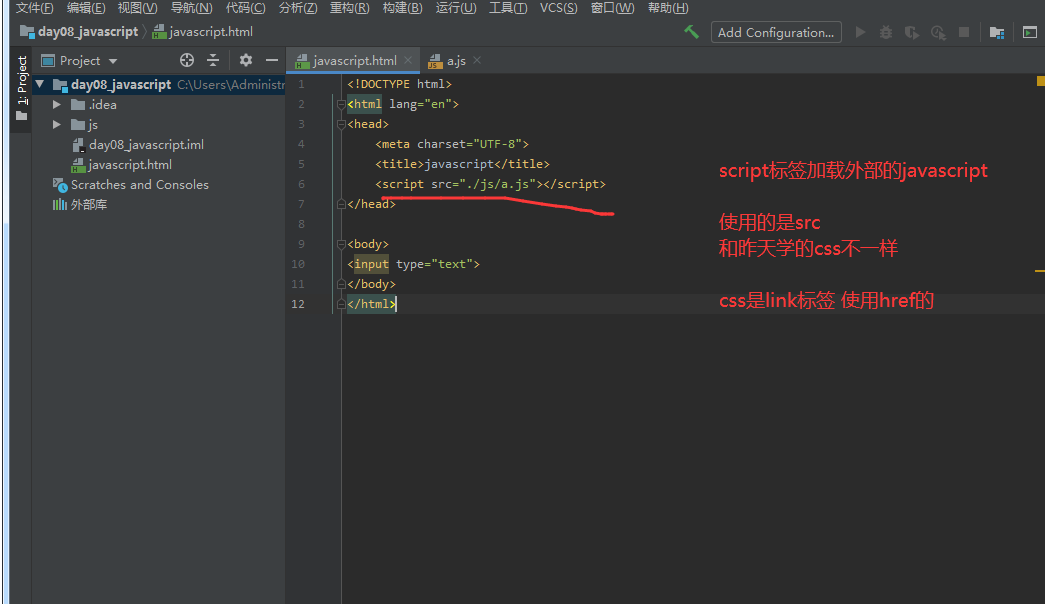
Task: Open the 视图(V) menu
Action: (x=137, y=8)
